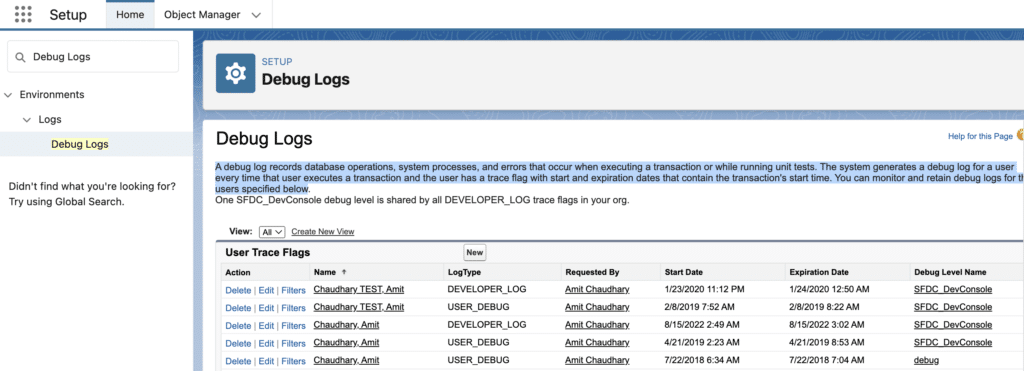Click the Debug Level Name column header
This screenshot has height=371, width=1024.
(x=950, y=272)
